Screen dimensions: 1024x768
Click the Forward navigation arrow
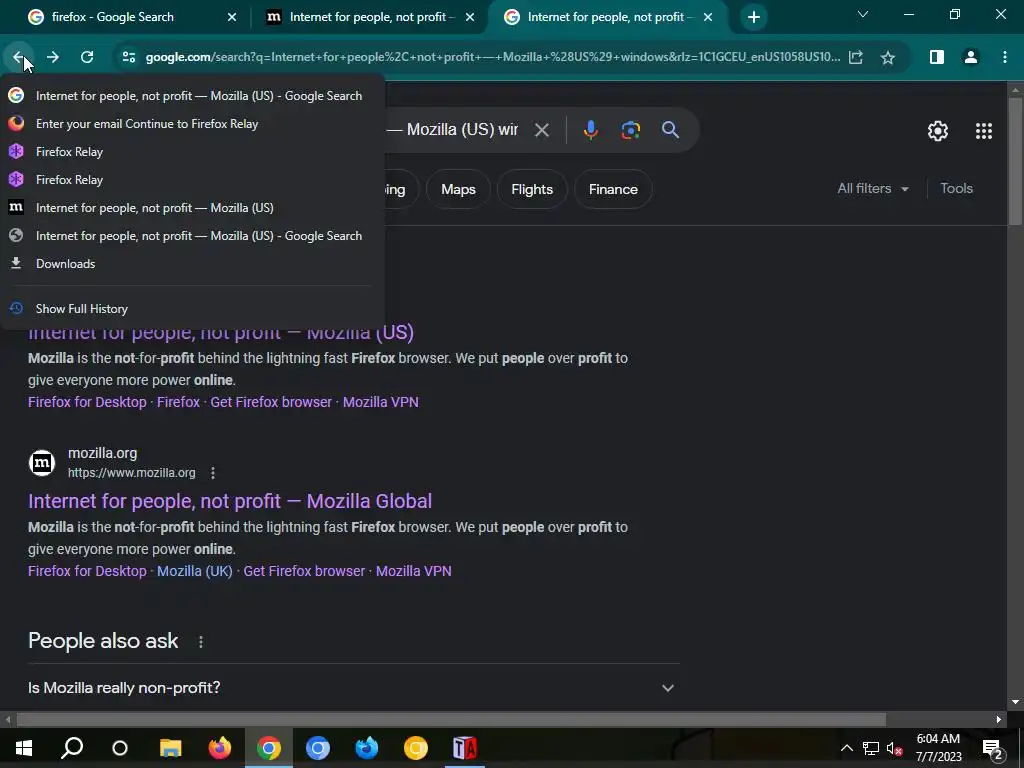(53, 57)
